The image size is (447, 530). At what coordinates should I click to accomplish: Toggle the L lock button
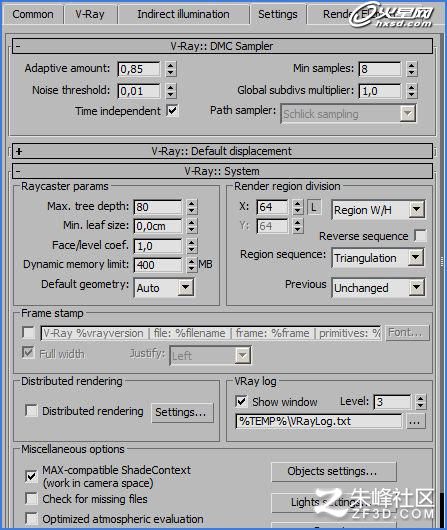314,207
